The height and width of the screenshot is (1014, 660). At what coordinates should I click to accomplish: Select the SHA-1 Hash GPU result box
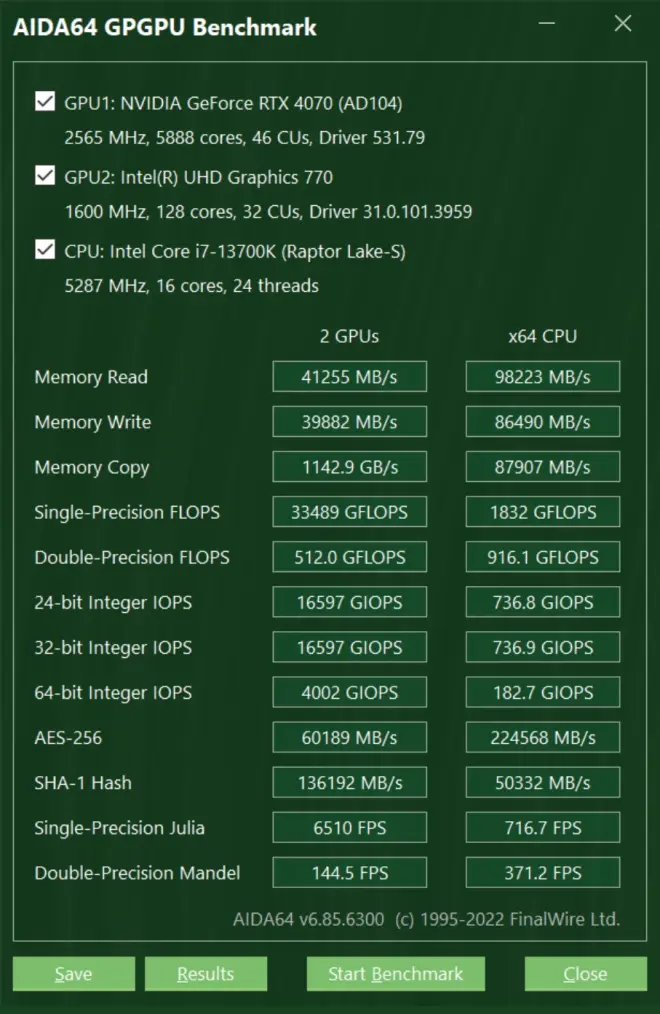pos(349,783)
